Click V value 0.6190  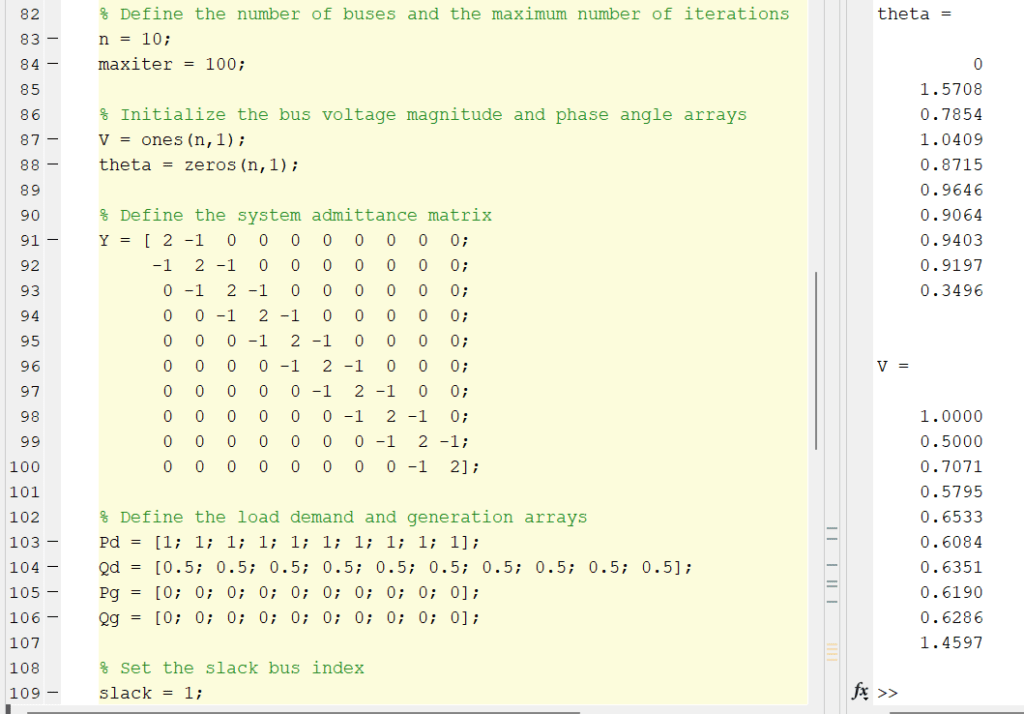point(951,592)
